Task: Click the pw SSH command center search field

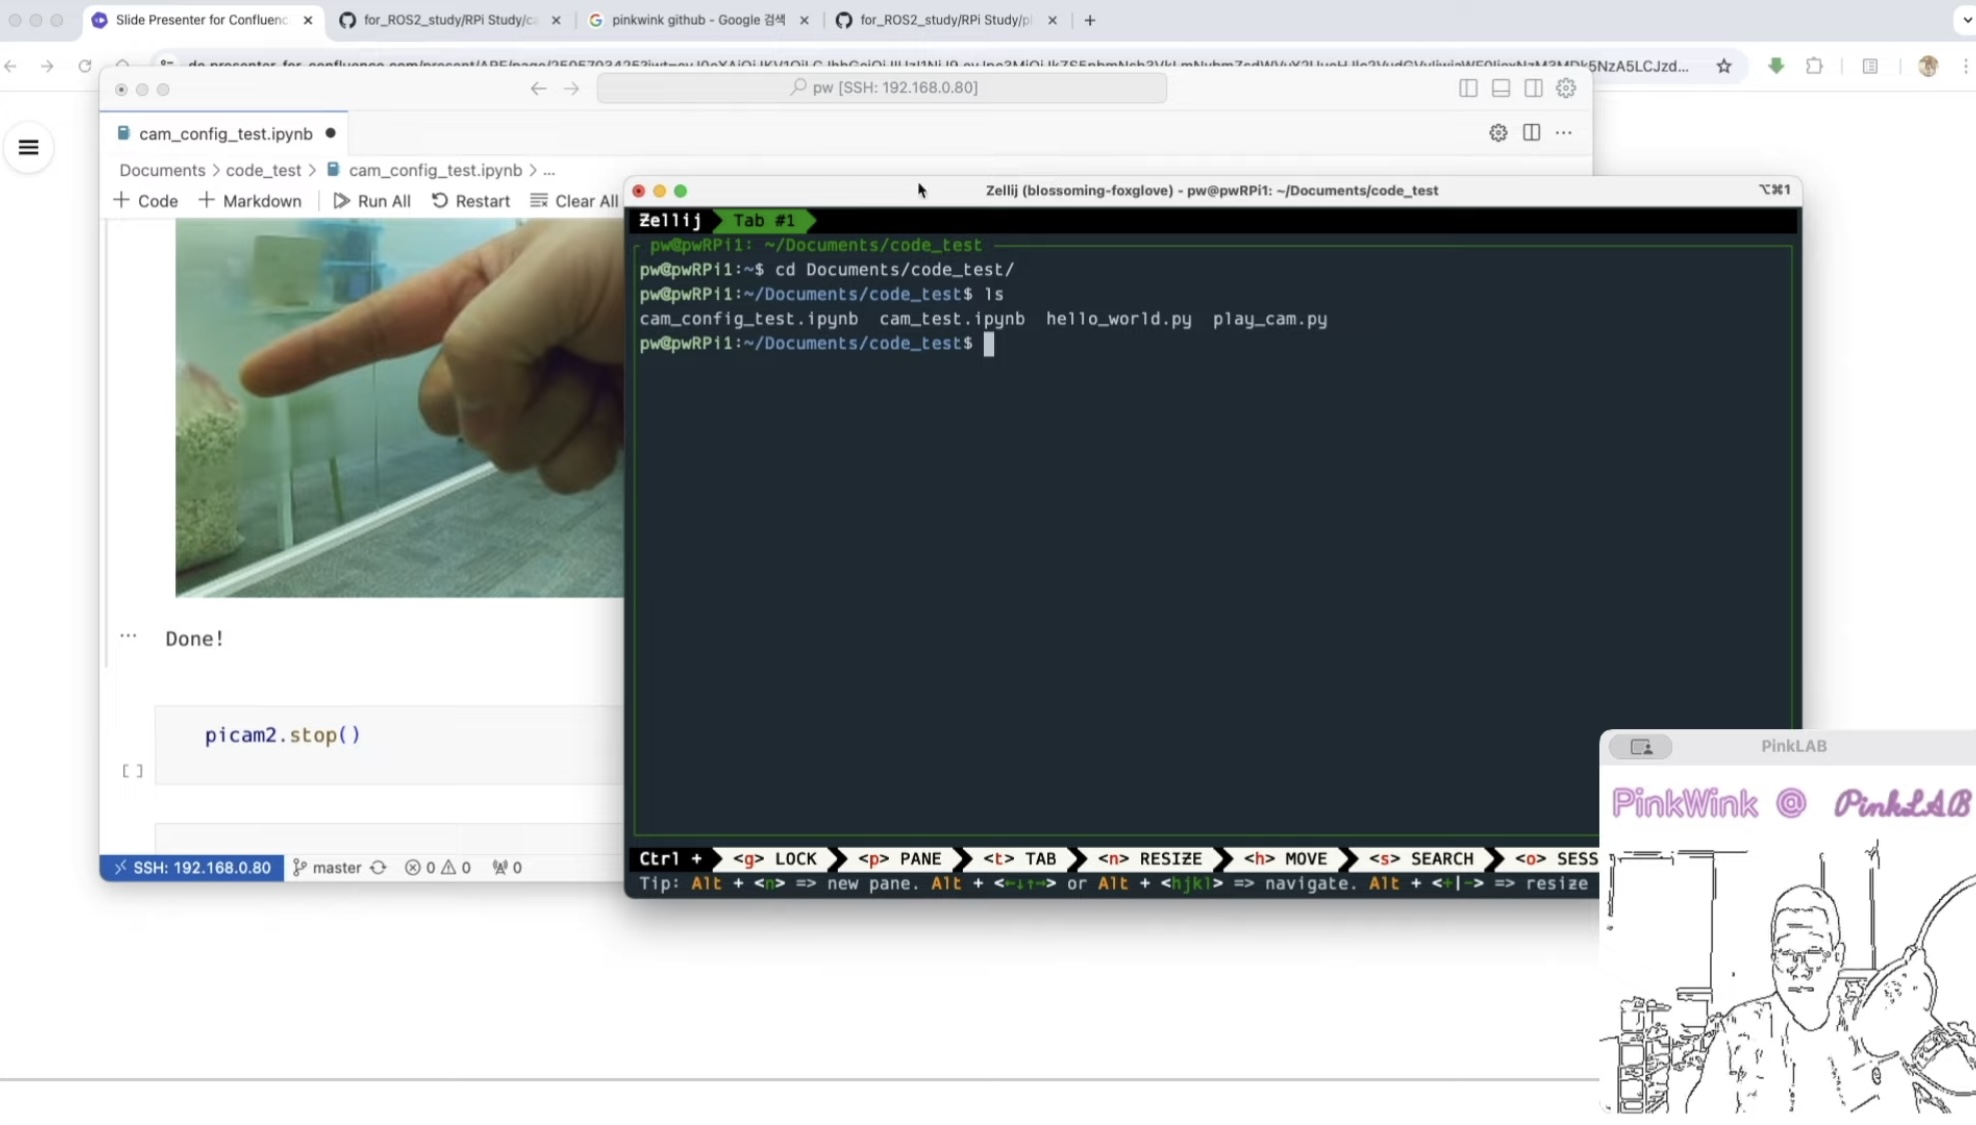Action: (882, 88)
